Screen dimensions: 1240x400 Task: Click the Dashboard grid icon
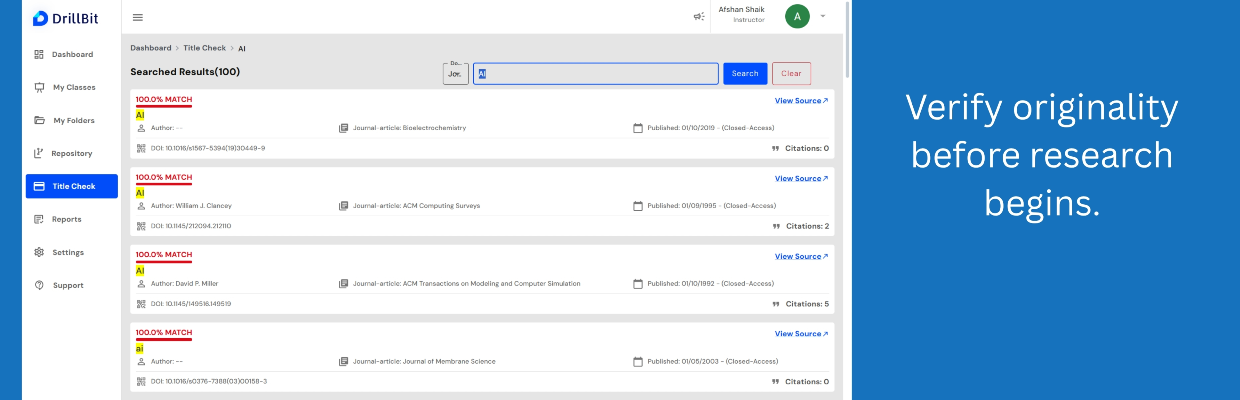(x=39, y=54)
